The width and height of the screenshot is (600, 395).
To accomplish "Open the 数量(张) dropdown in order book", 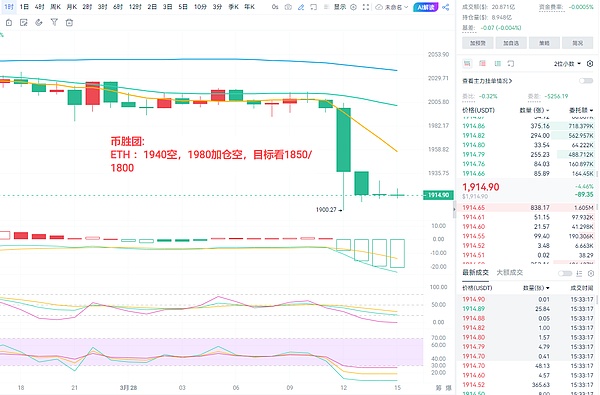I will click(x=534, y=110).
